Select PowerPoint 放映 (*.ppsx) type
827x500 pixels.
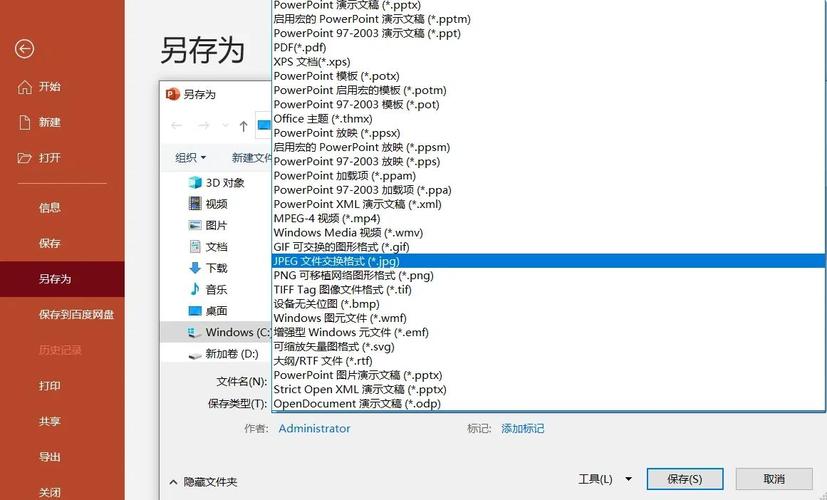pos(549,133)
